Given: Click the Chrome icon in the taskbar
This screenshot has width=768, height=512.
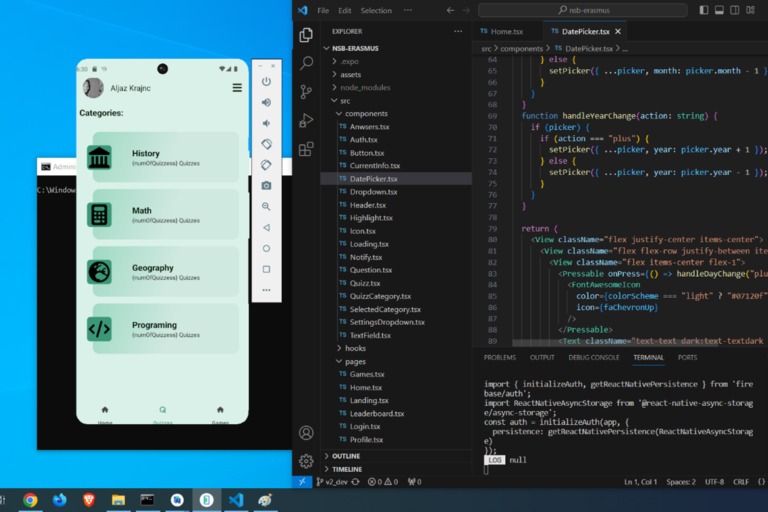Looking at the screenshot, I should pyautogui.click(x=30, y=499).
